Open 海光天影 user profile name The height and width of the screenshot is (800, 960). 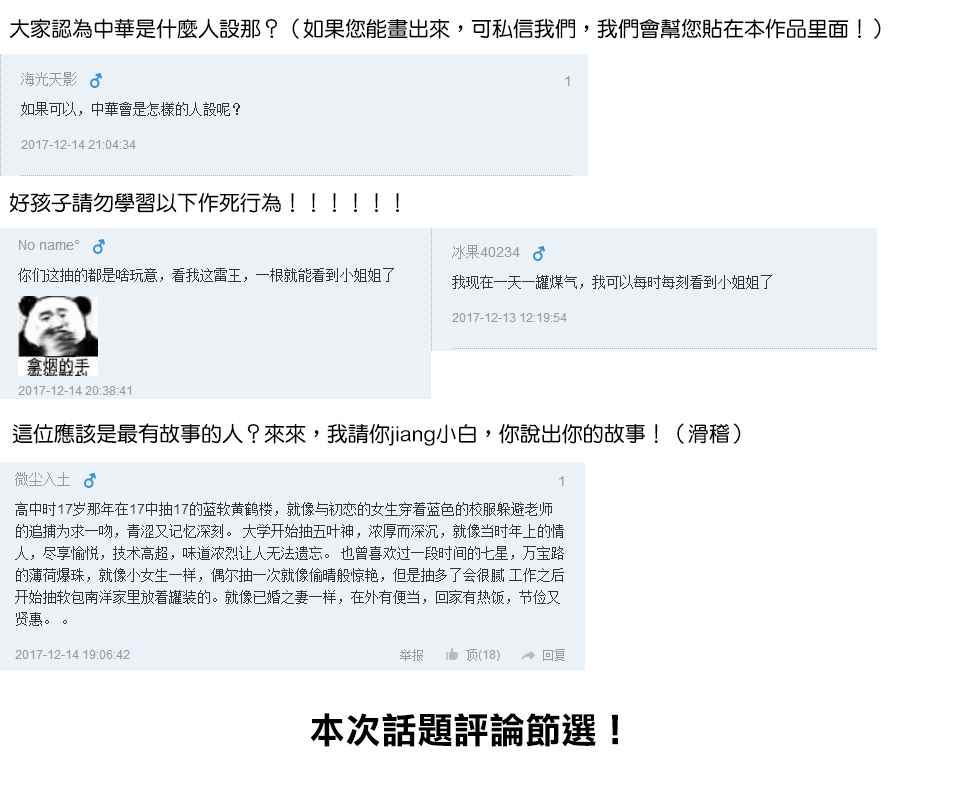click(48, 80)
